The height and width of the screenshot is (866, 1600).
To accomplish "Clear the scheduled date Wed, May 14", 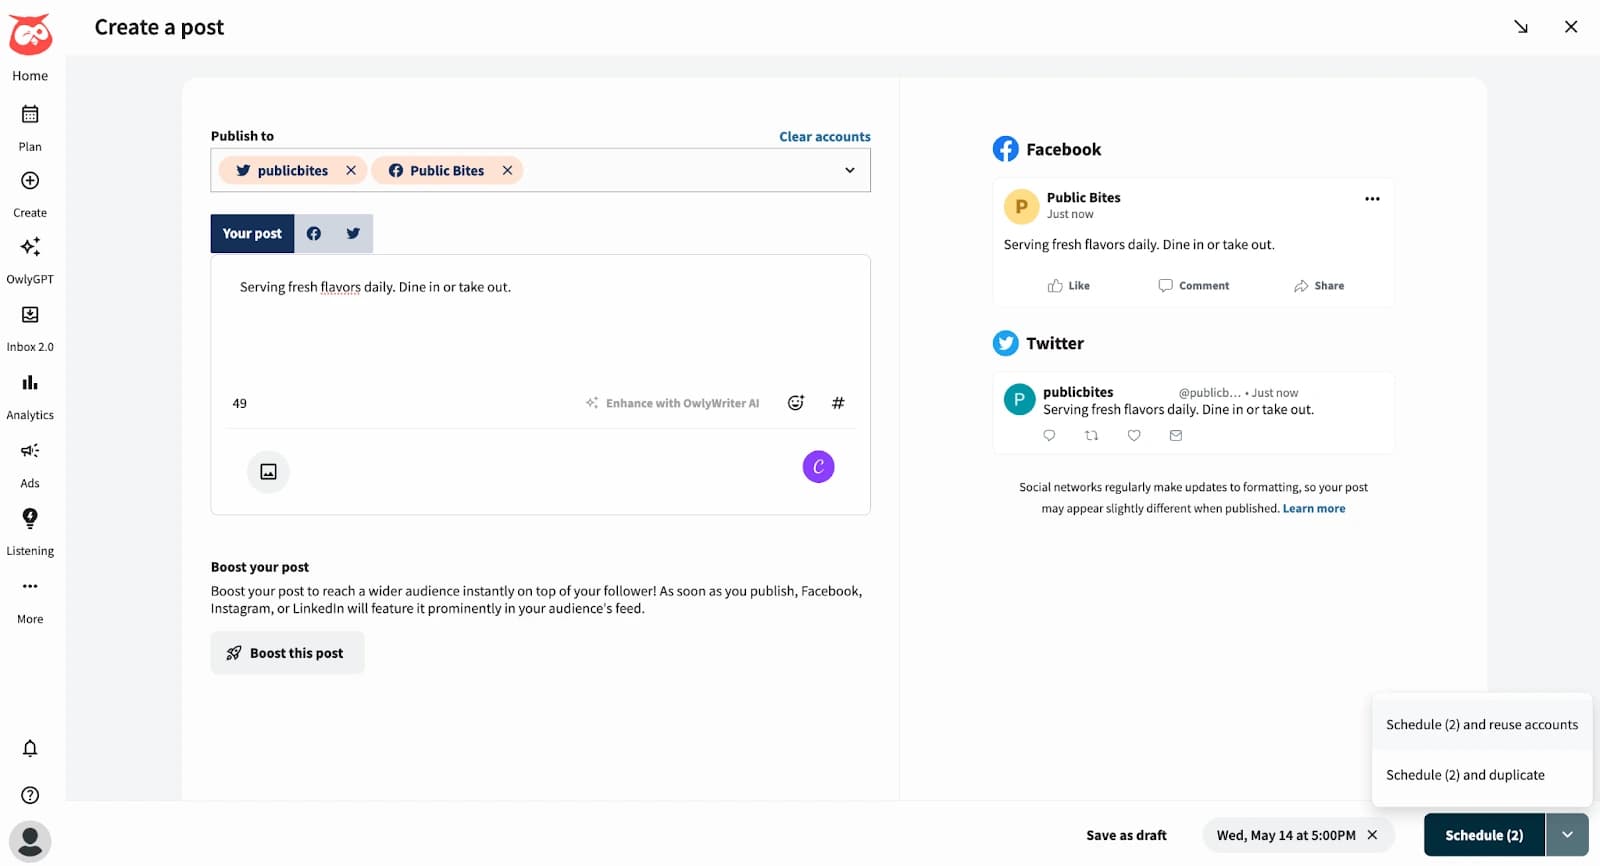I will tap(1372, 835).
